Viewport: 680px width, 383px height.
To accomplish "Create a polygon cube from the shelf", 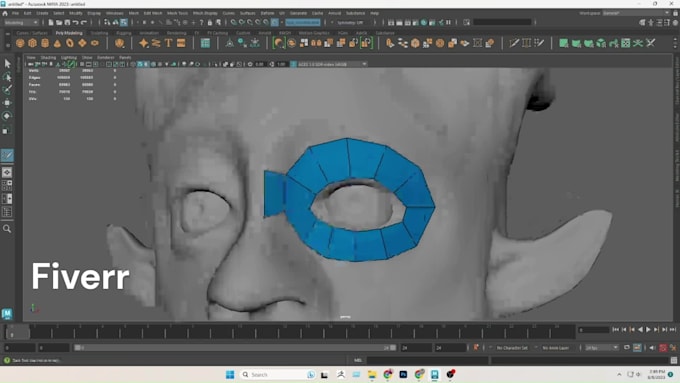I will point(33,43).
